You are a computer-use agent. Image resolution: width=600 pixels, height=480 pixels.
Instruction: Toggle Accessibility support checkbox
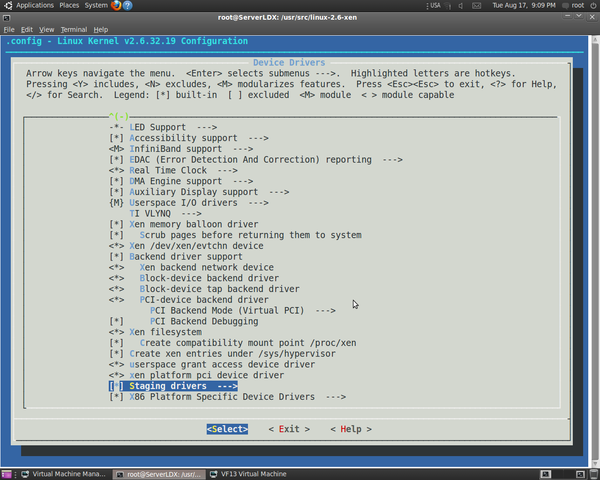[x=116, y=138]
